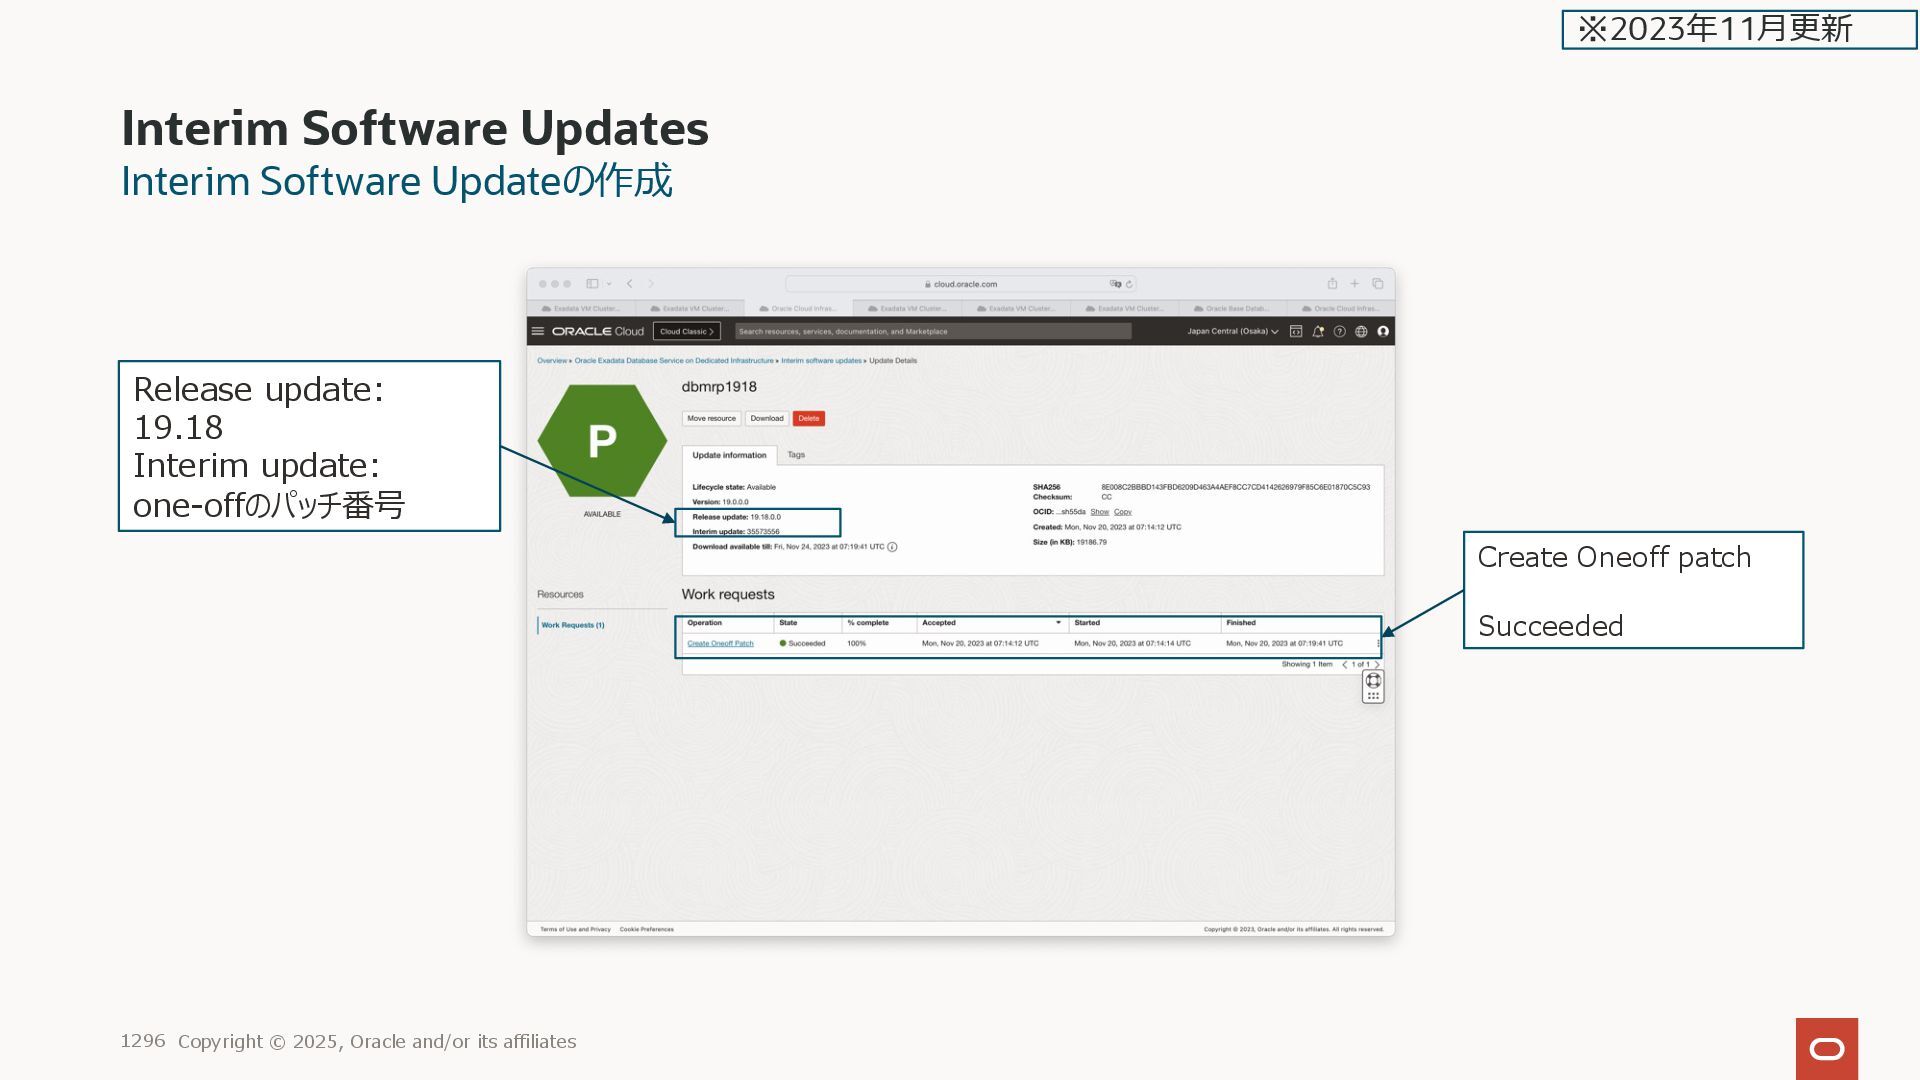Expand the Japan Central (Osaka) region dropdown
This screenshot has width=1920, height=1080.
(x=1232, y=331)
